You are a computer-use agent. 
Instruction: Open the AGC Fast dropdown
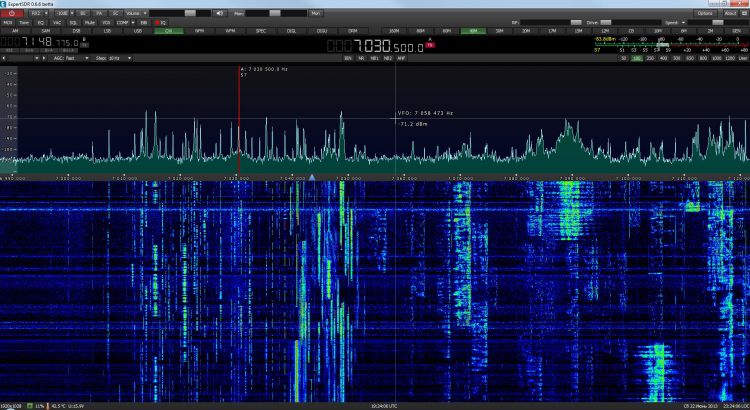point(71,58)
